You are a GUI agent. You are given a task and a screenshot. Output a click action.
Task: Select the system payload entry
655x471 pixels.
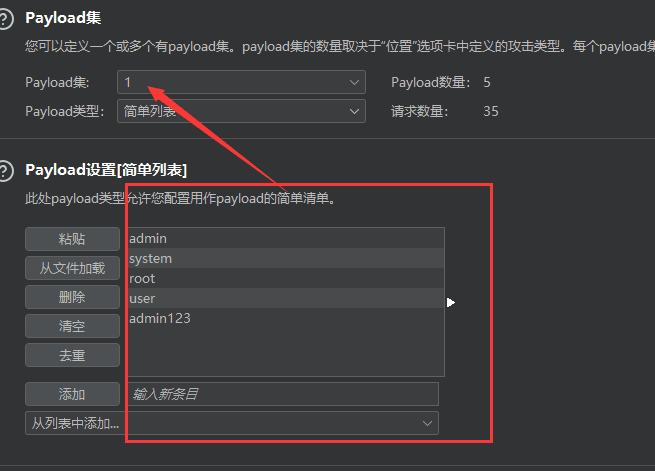pos(284,258)
